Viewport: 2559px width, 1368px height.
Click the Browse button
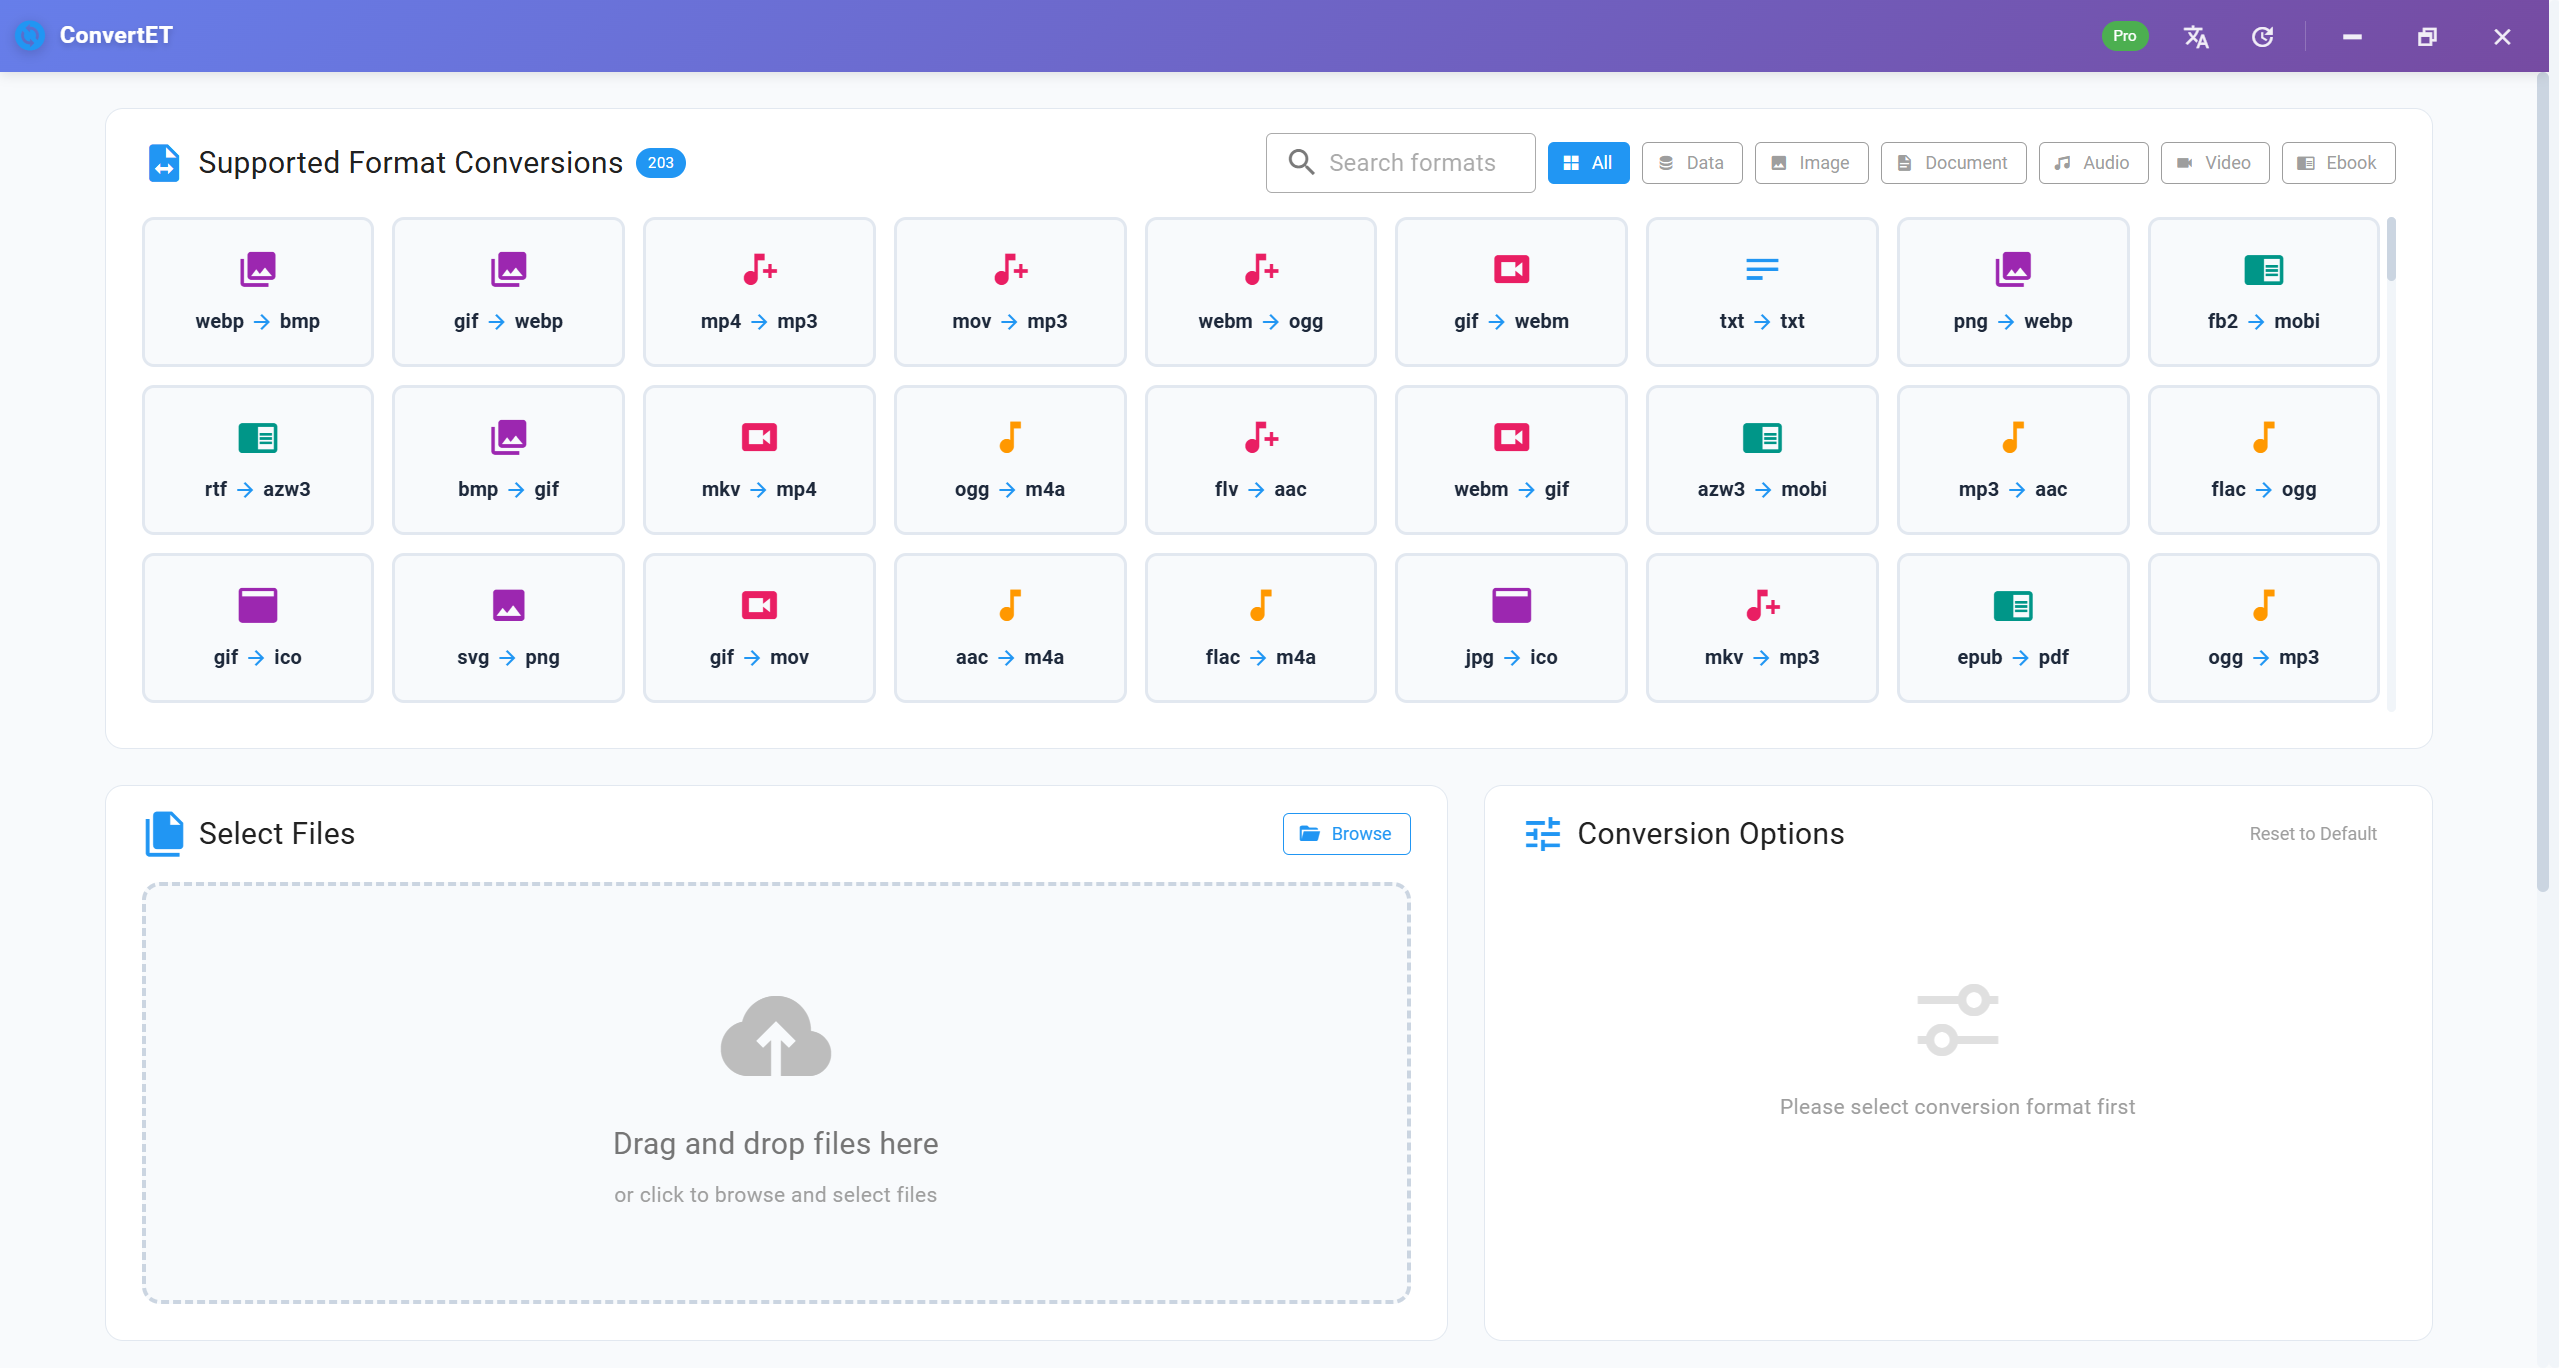(x=1345, y=833)
